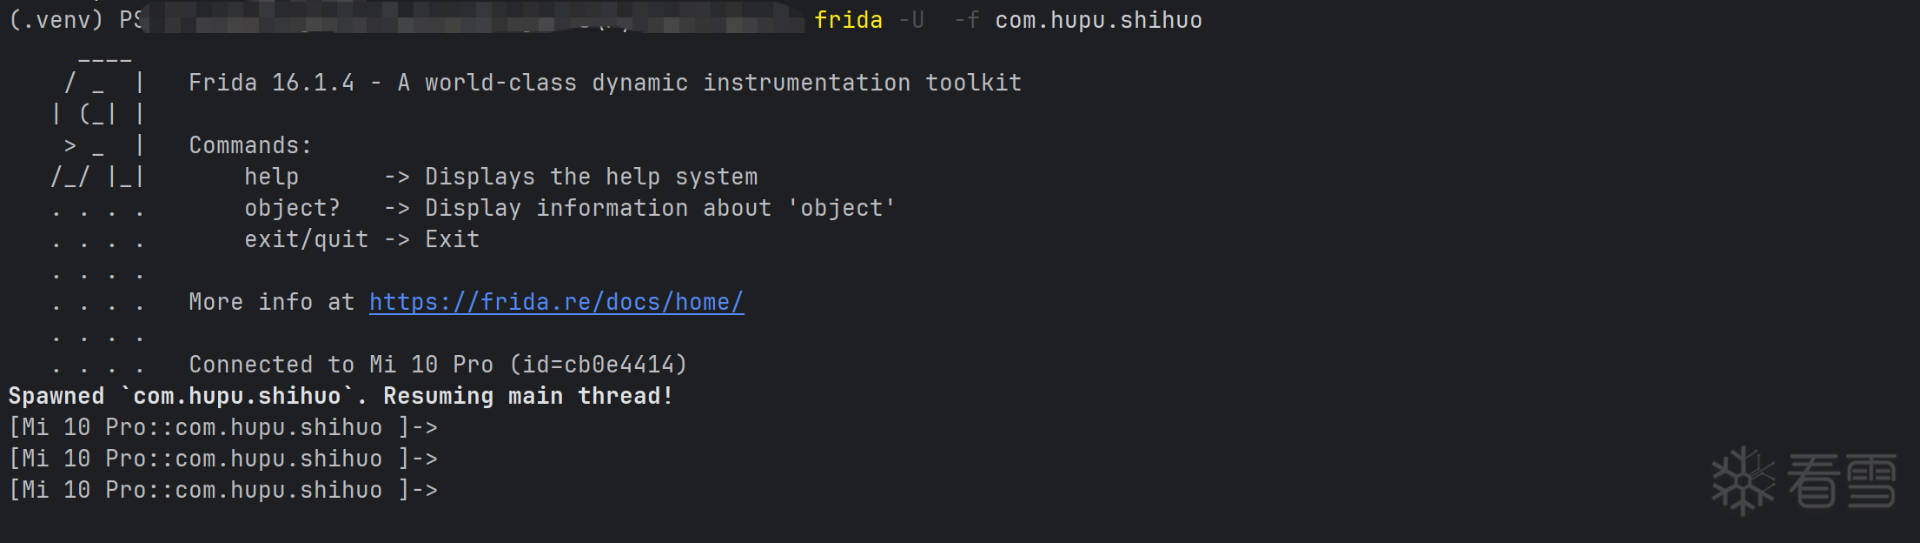Click the (.venv) environment prefix
The width and height of the screenshot is (1920, 543).
tap(55, 20)
